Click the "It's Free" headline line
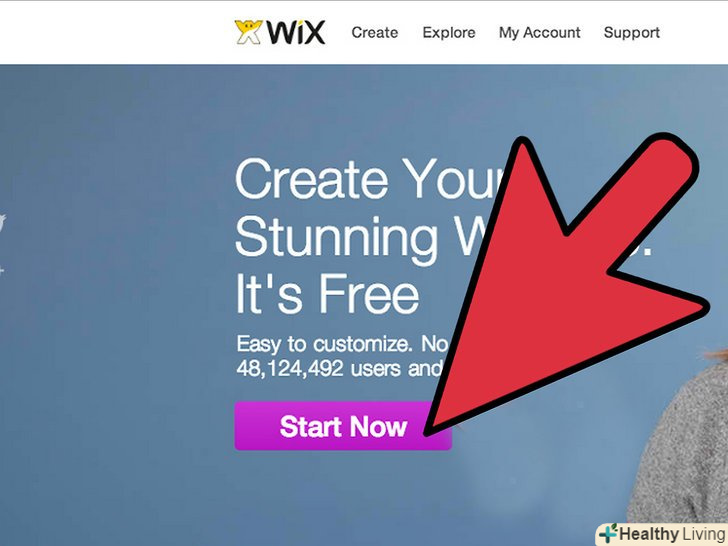 (327, 293)
